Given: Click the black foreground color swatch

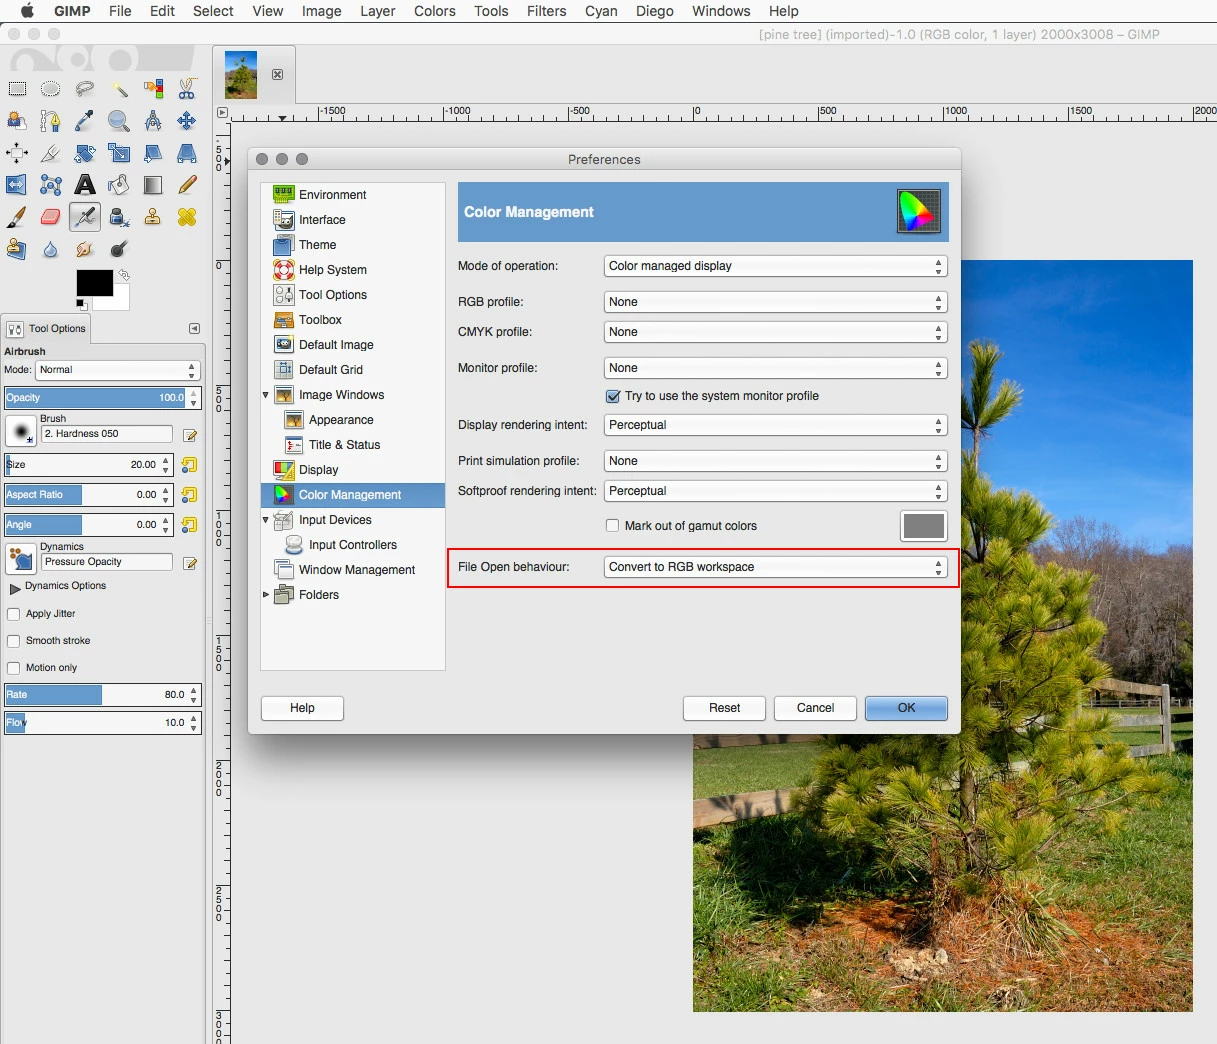Looking at the screenshot, I should pos(94,283).
